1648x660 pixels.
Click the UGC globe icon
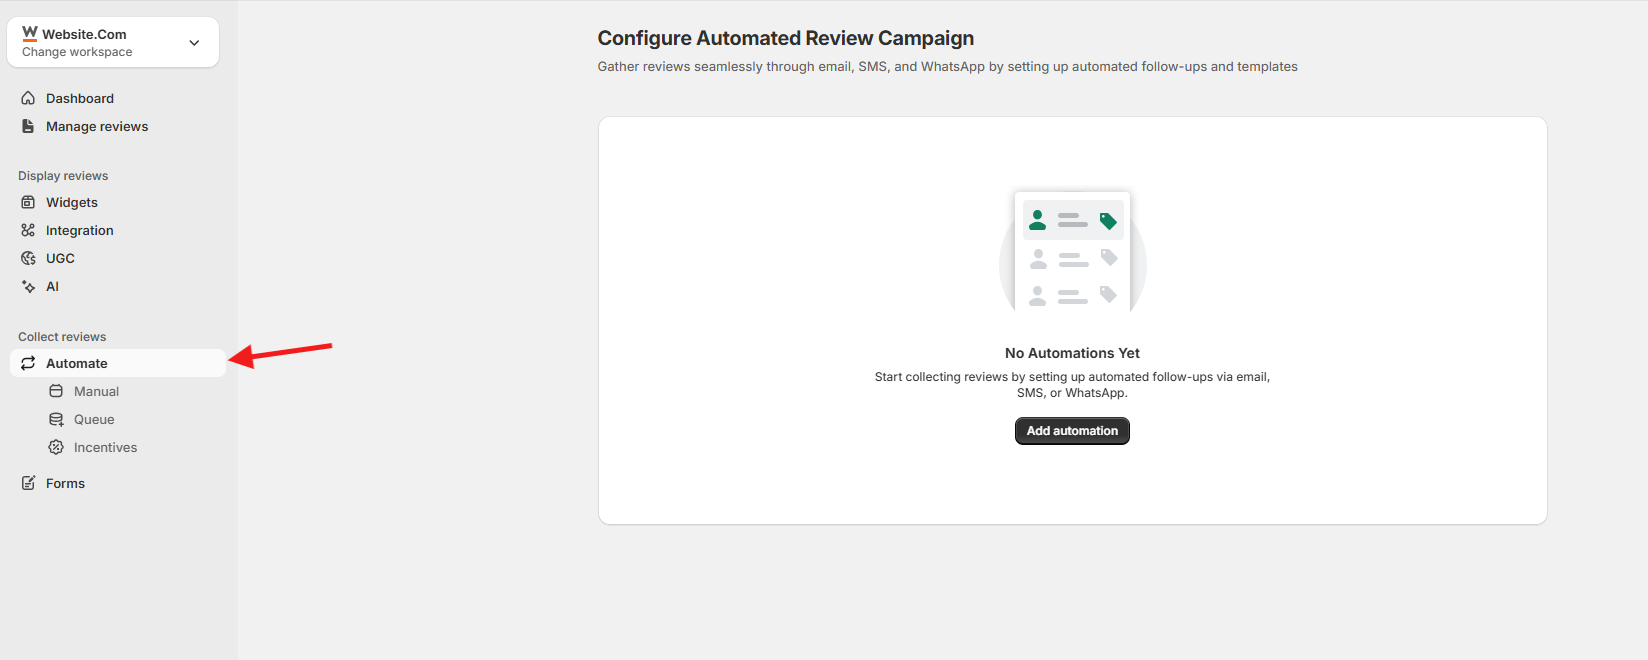click(28, 258)
